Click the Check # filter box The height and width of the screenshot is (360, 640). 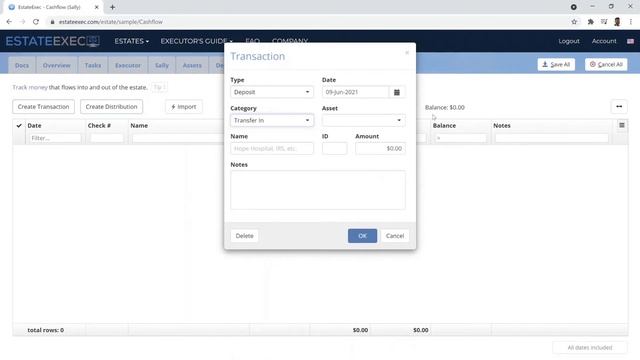click(107, 138)
